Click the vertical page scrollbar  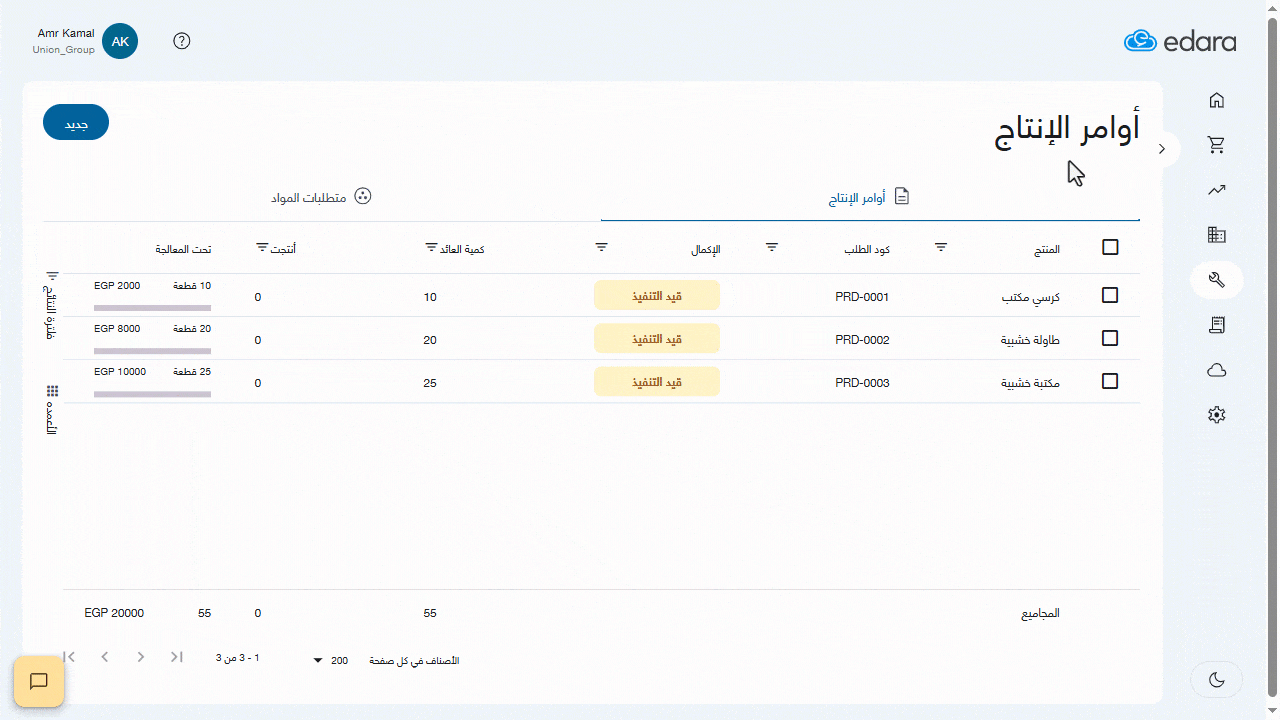pos(1273,355)
